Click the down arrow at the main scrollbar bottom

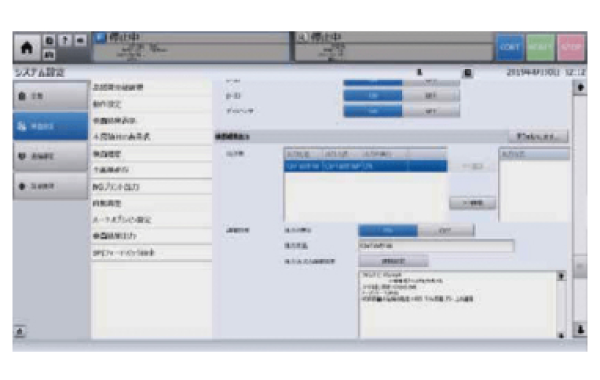(x=580, y=329)
